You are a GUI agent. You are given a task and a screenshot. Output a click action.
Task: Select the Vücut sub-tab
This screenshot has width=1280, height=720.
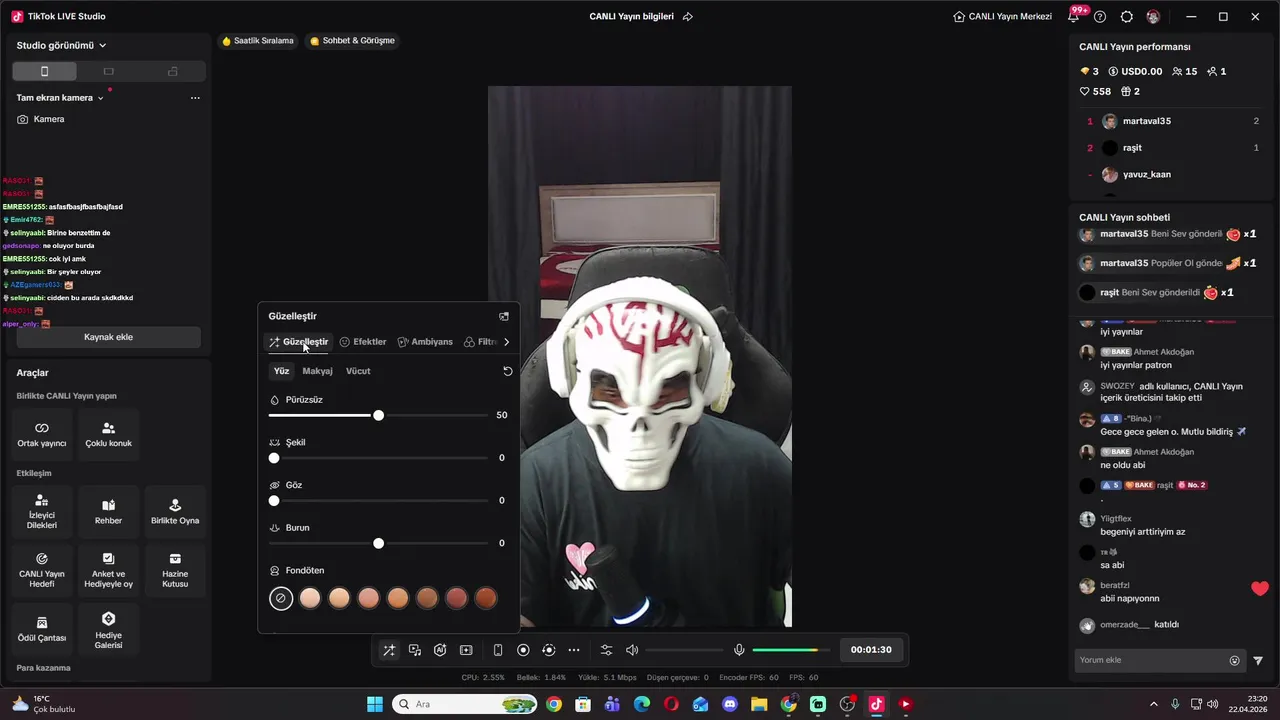point(358,371)
